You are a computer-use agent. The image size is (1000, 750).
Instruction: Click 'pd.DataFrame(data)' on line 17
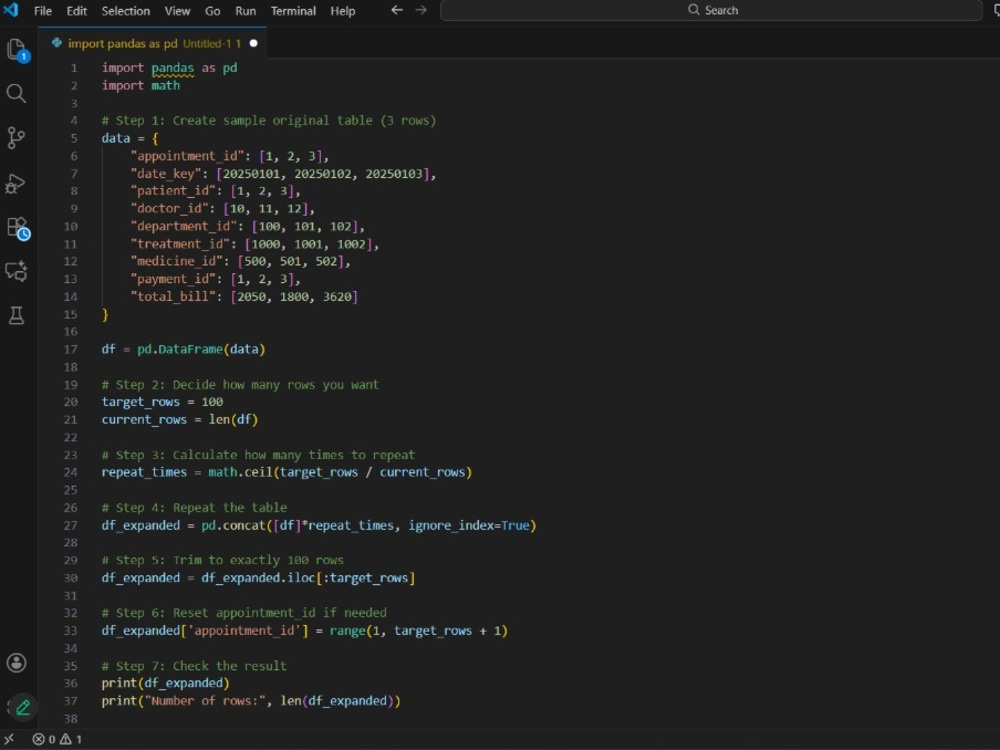pyautogui.click(x=201, y=349)
